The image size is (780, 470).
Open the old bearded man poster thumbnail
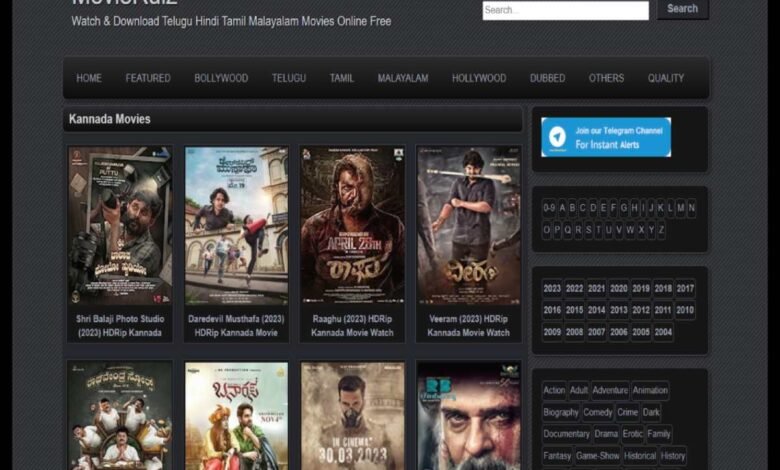click(469, 416)
